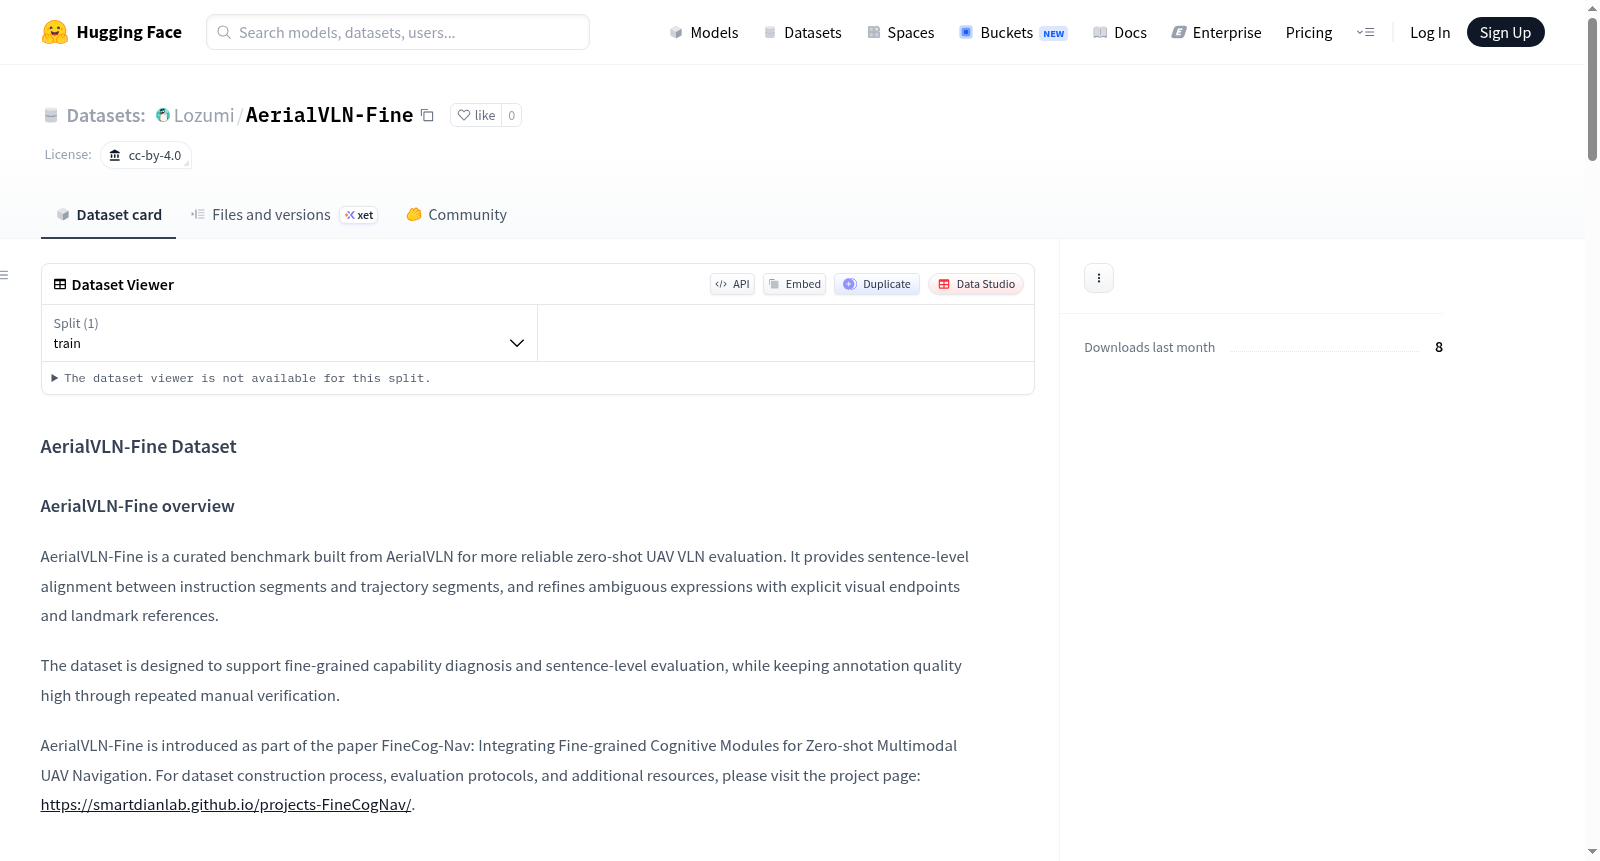
Task: Open the Split train dropdown
Action: point(289,333)
